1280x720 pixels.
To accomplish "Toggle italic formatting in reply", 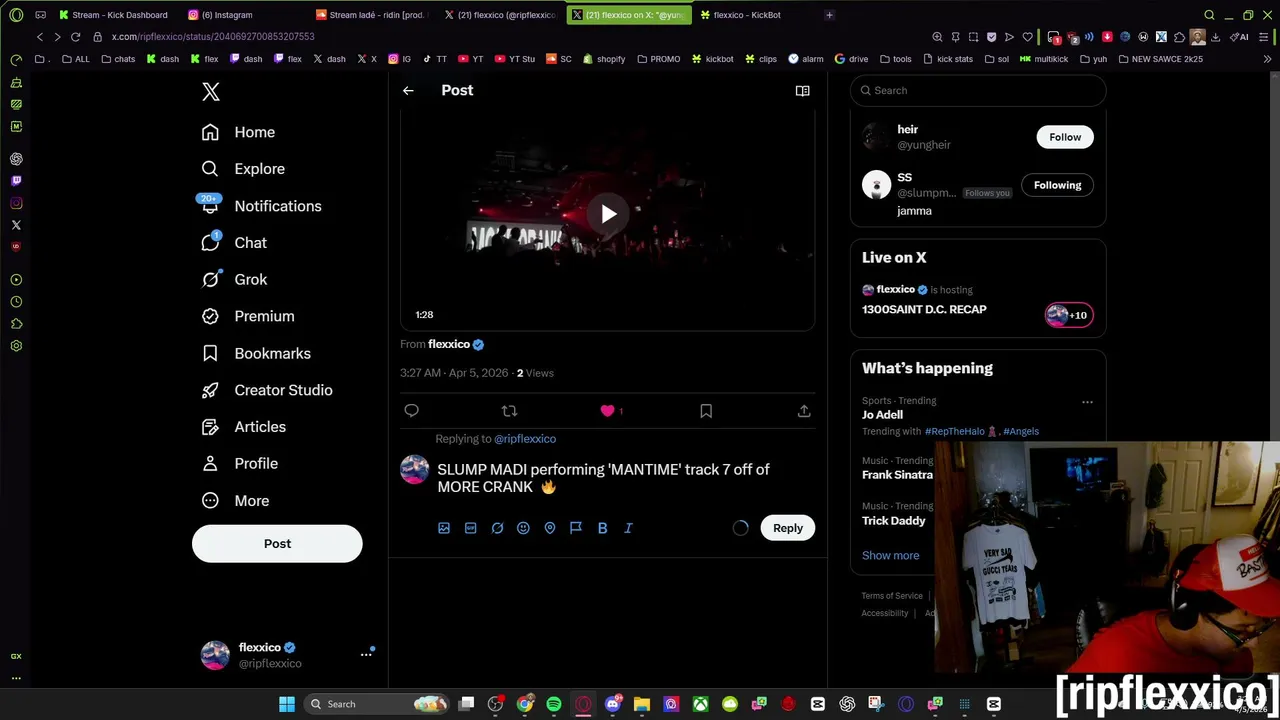I will click(x=628, y=528).
